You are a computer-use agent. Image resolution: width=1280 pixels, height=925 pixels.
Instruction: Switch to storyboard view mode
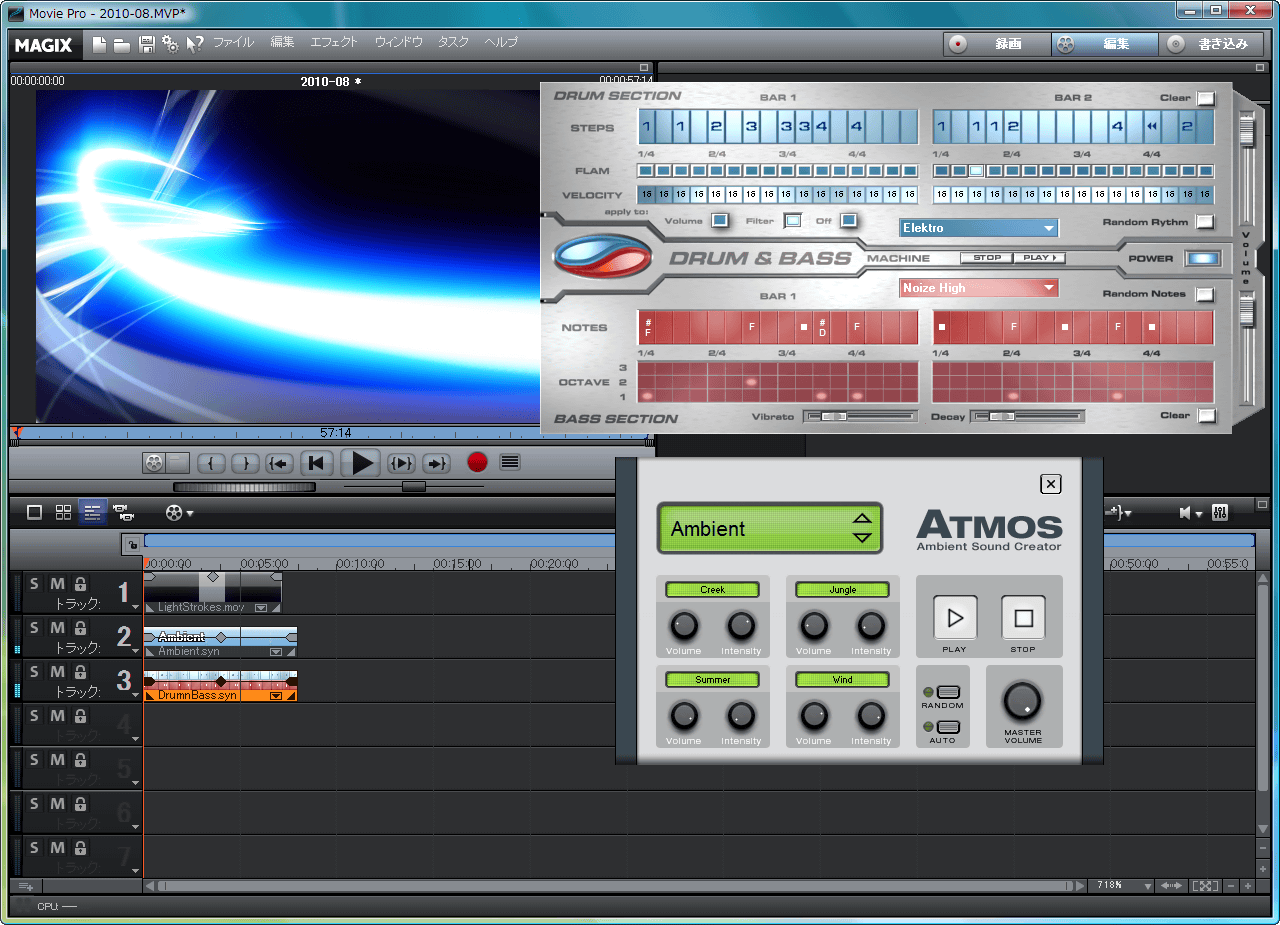(34, 512)
